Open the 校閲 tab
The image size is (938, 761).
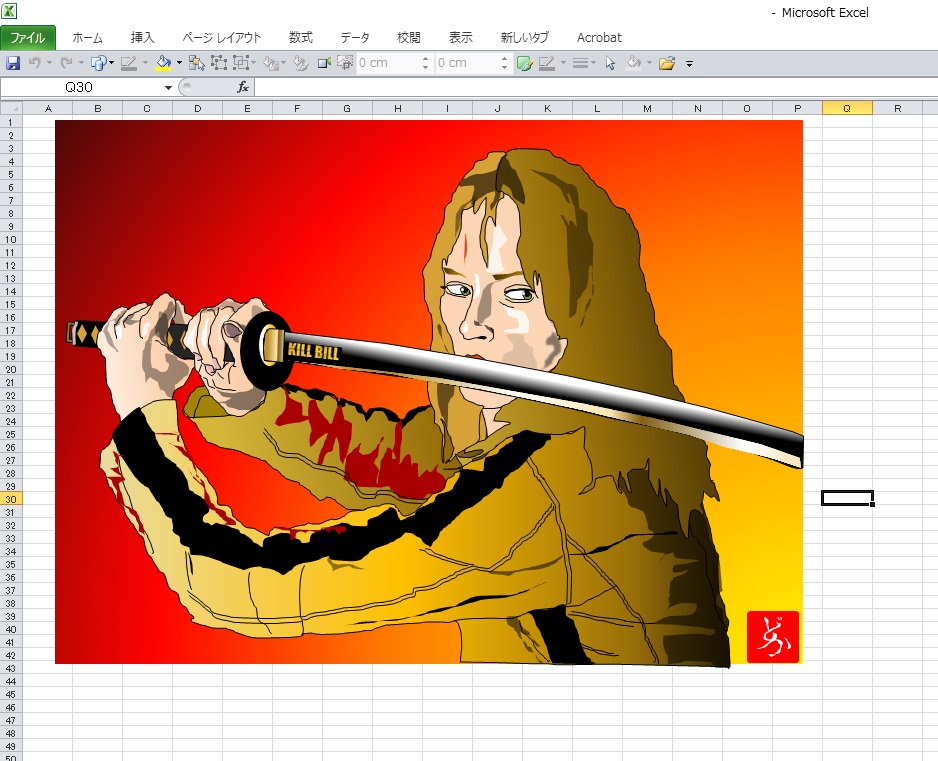409,38
